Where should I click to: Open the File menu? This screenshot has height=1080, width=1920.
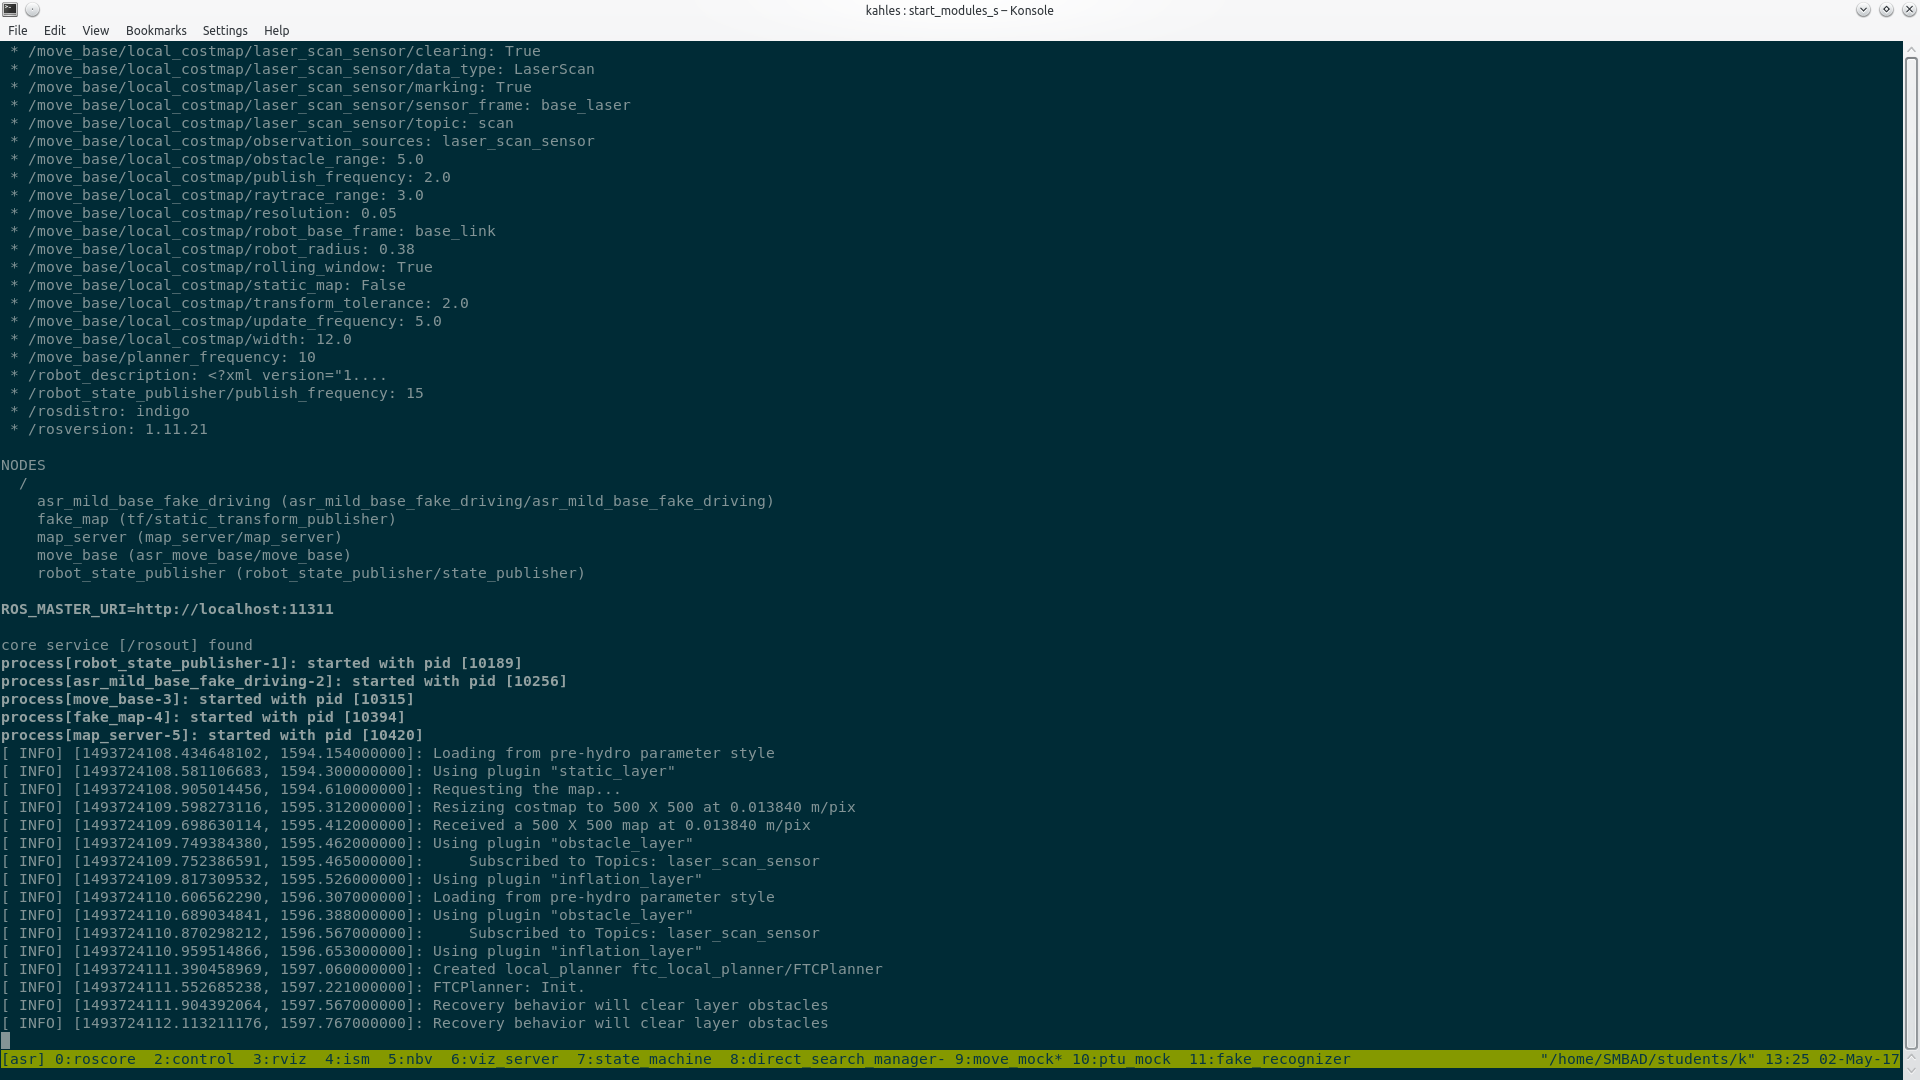(18, 31)
